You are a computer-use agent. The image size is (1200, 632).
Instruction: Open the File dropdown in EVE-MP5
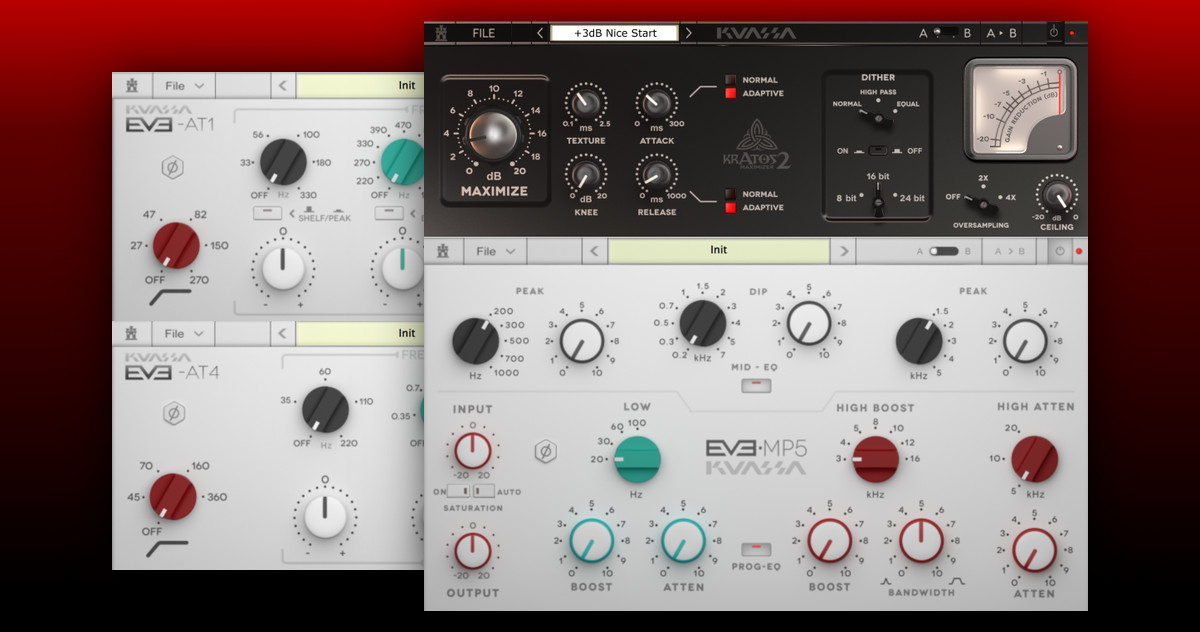tap(496, 251)
